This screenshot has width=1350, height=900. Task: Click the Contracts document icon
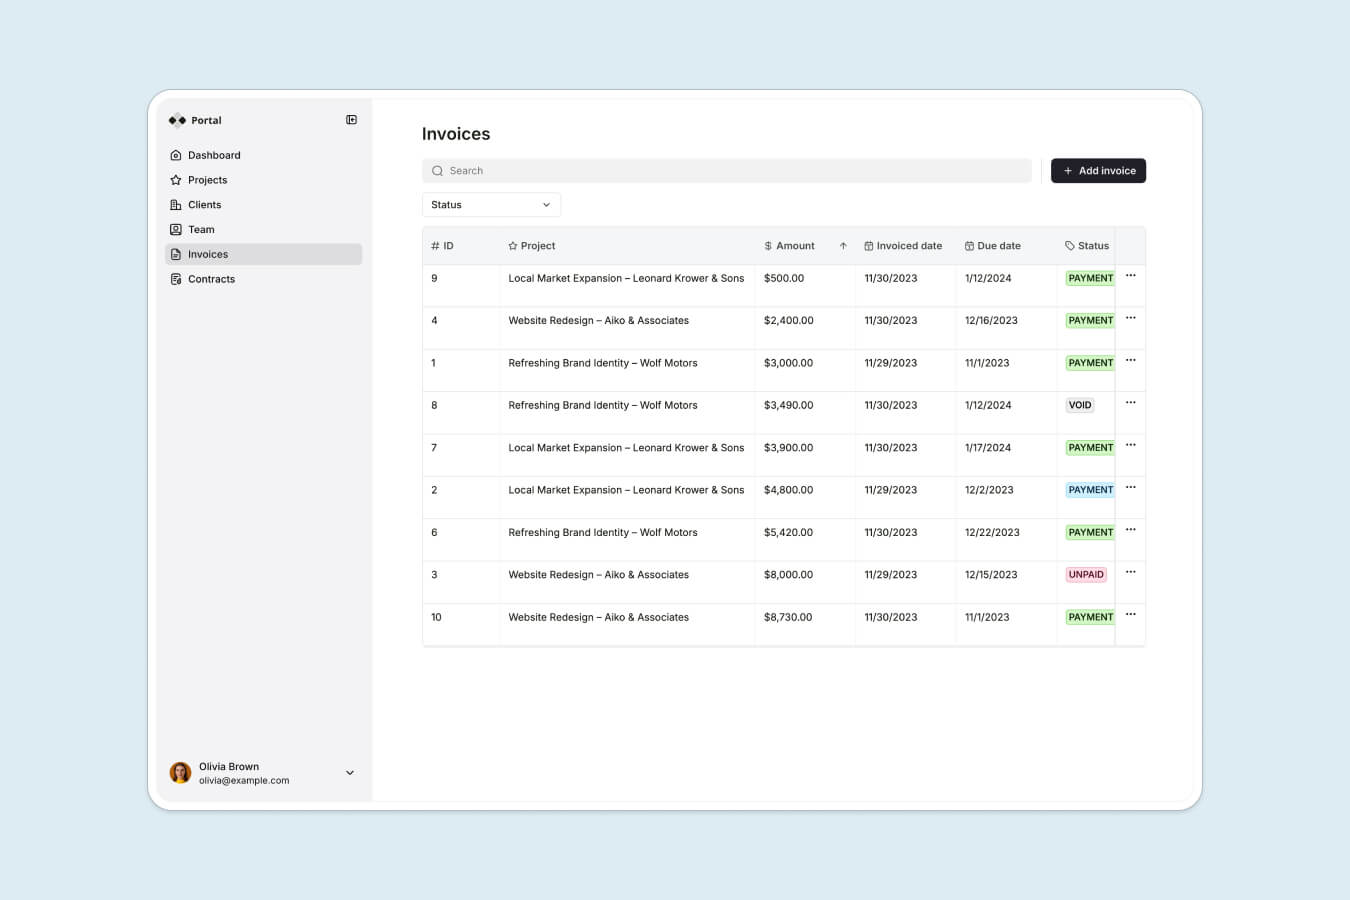[176, 279]
